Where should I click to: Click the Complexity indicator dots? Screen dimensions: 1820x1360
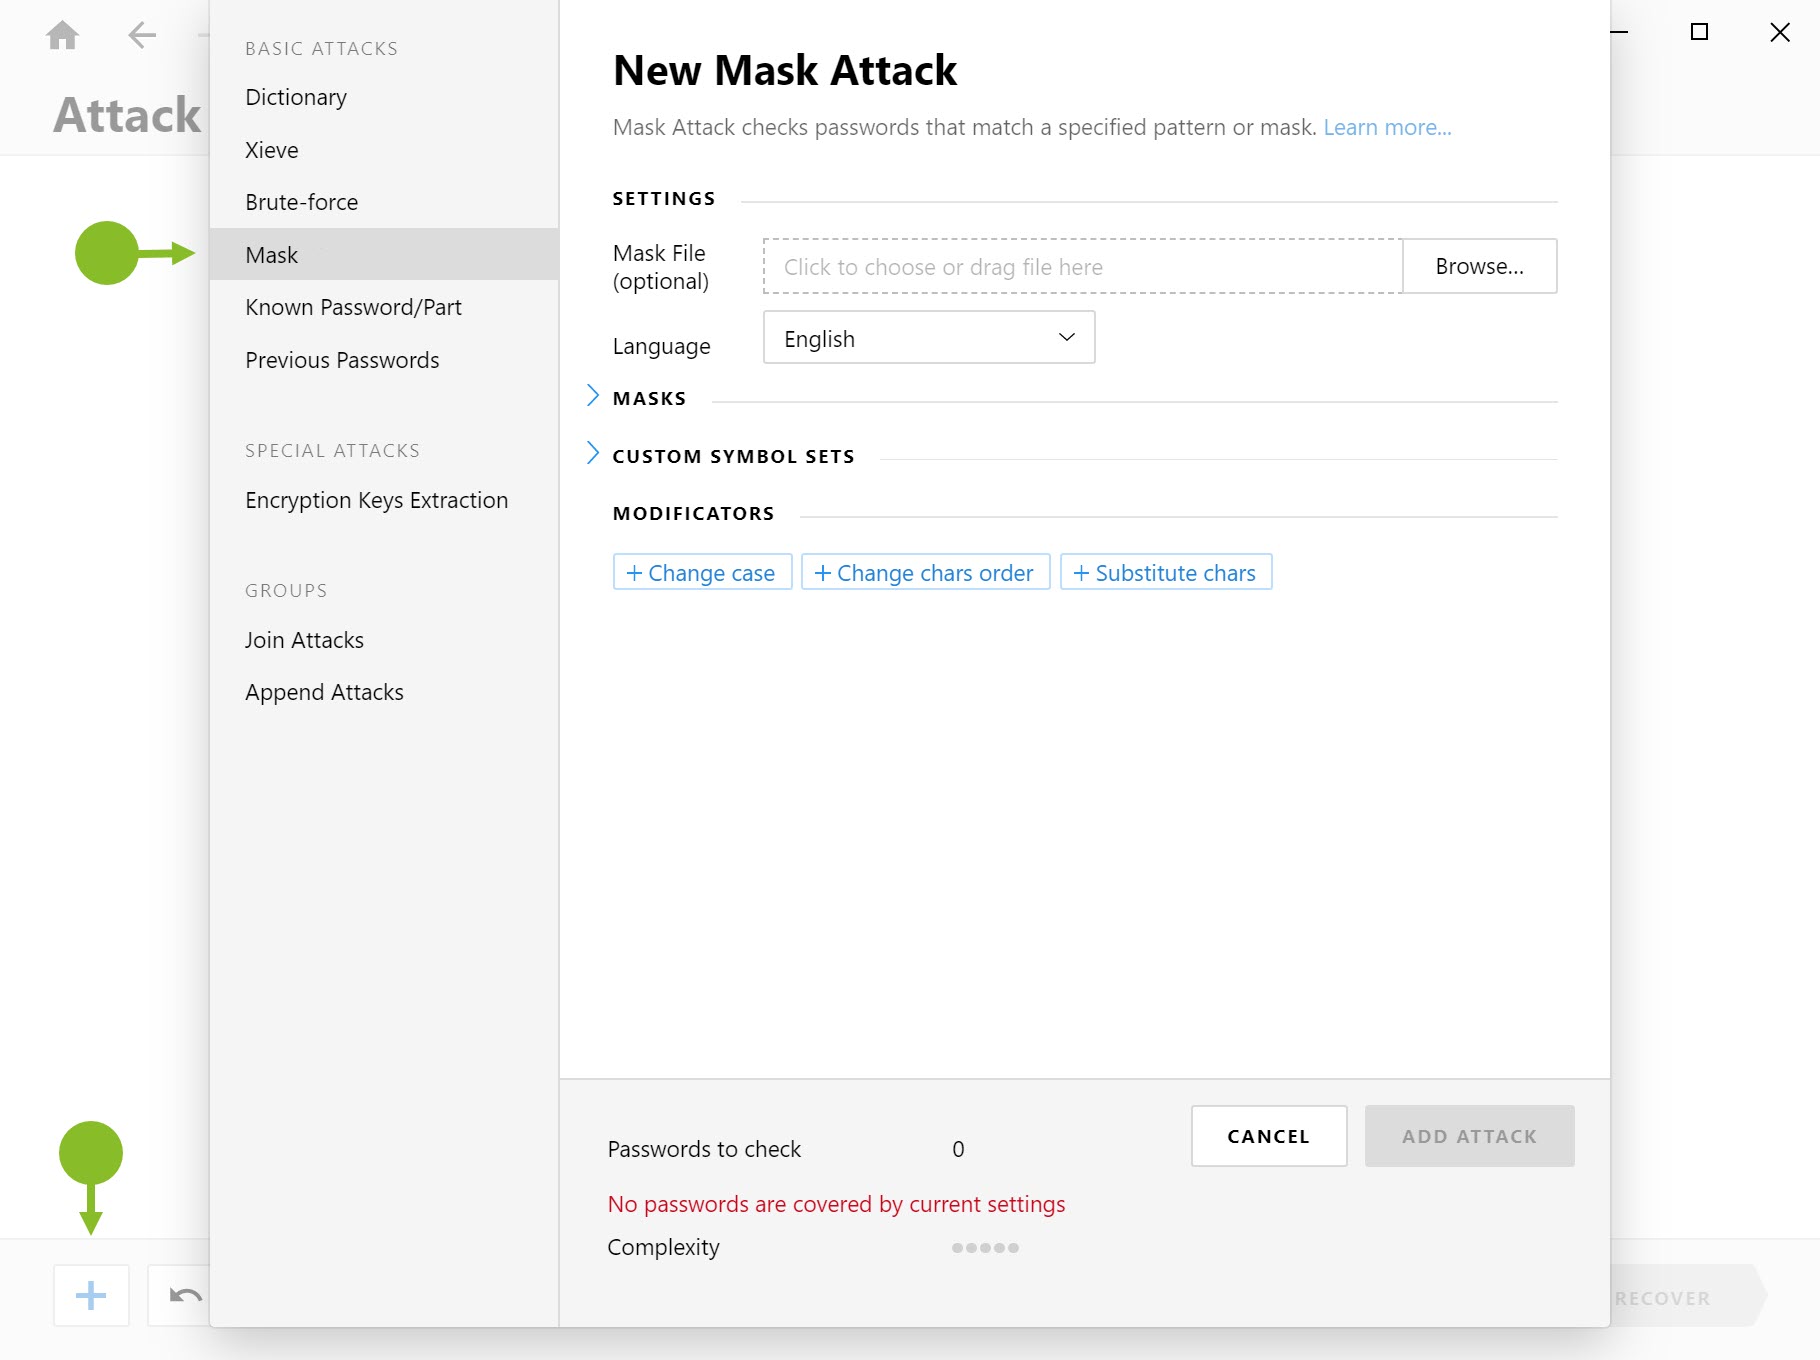pos(985,1247)
